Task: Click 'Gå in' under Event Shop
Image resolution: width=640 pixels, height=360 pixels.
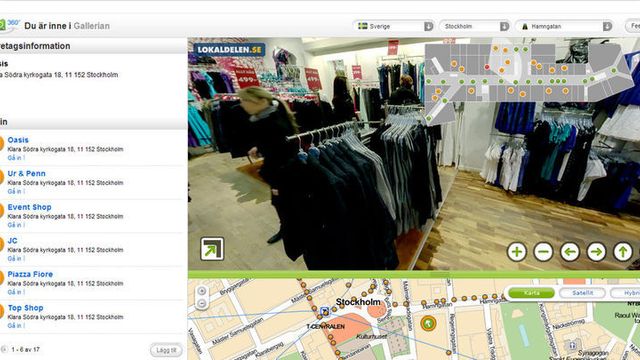Action: [16, 225]
